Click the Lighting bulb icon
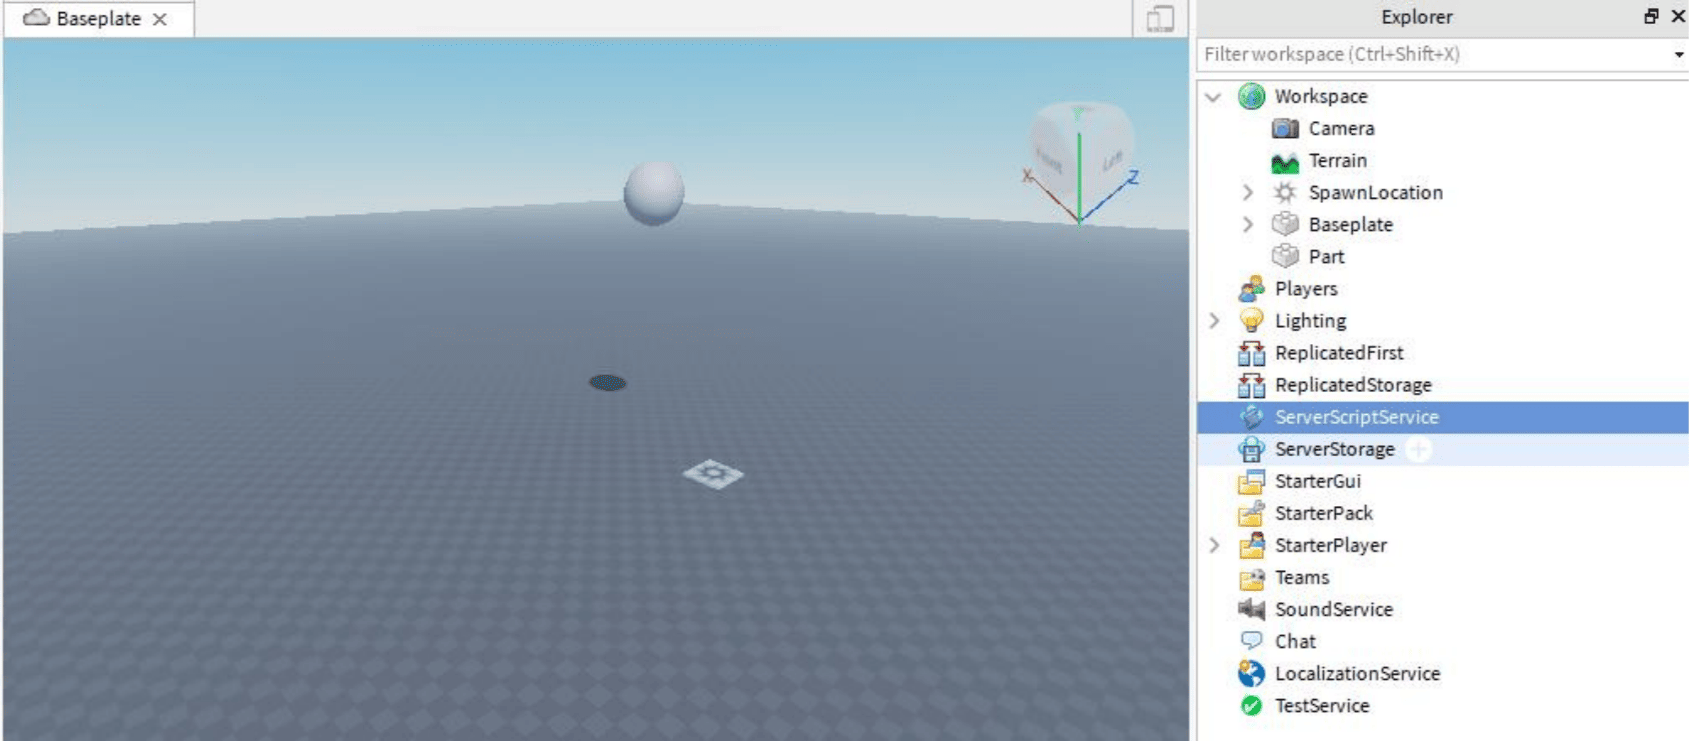Viewport: 1698px width, 741px height. point(1251,321)
